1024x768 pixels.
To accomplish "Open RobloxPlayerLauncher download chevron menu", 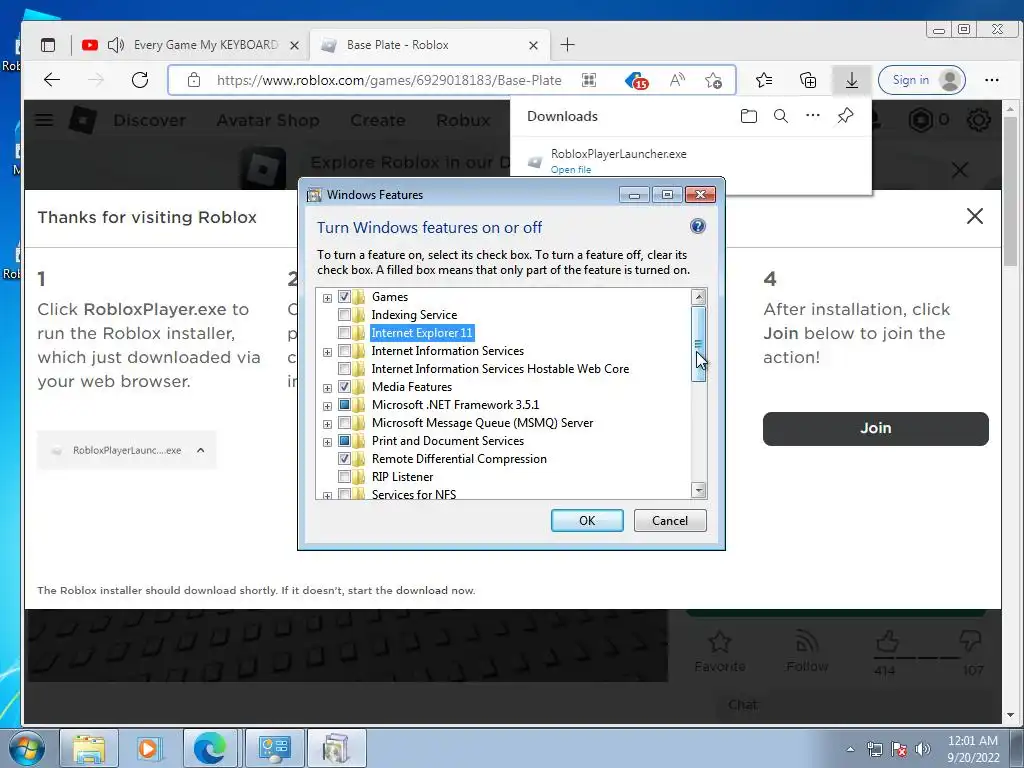I will pos(200,450).
